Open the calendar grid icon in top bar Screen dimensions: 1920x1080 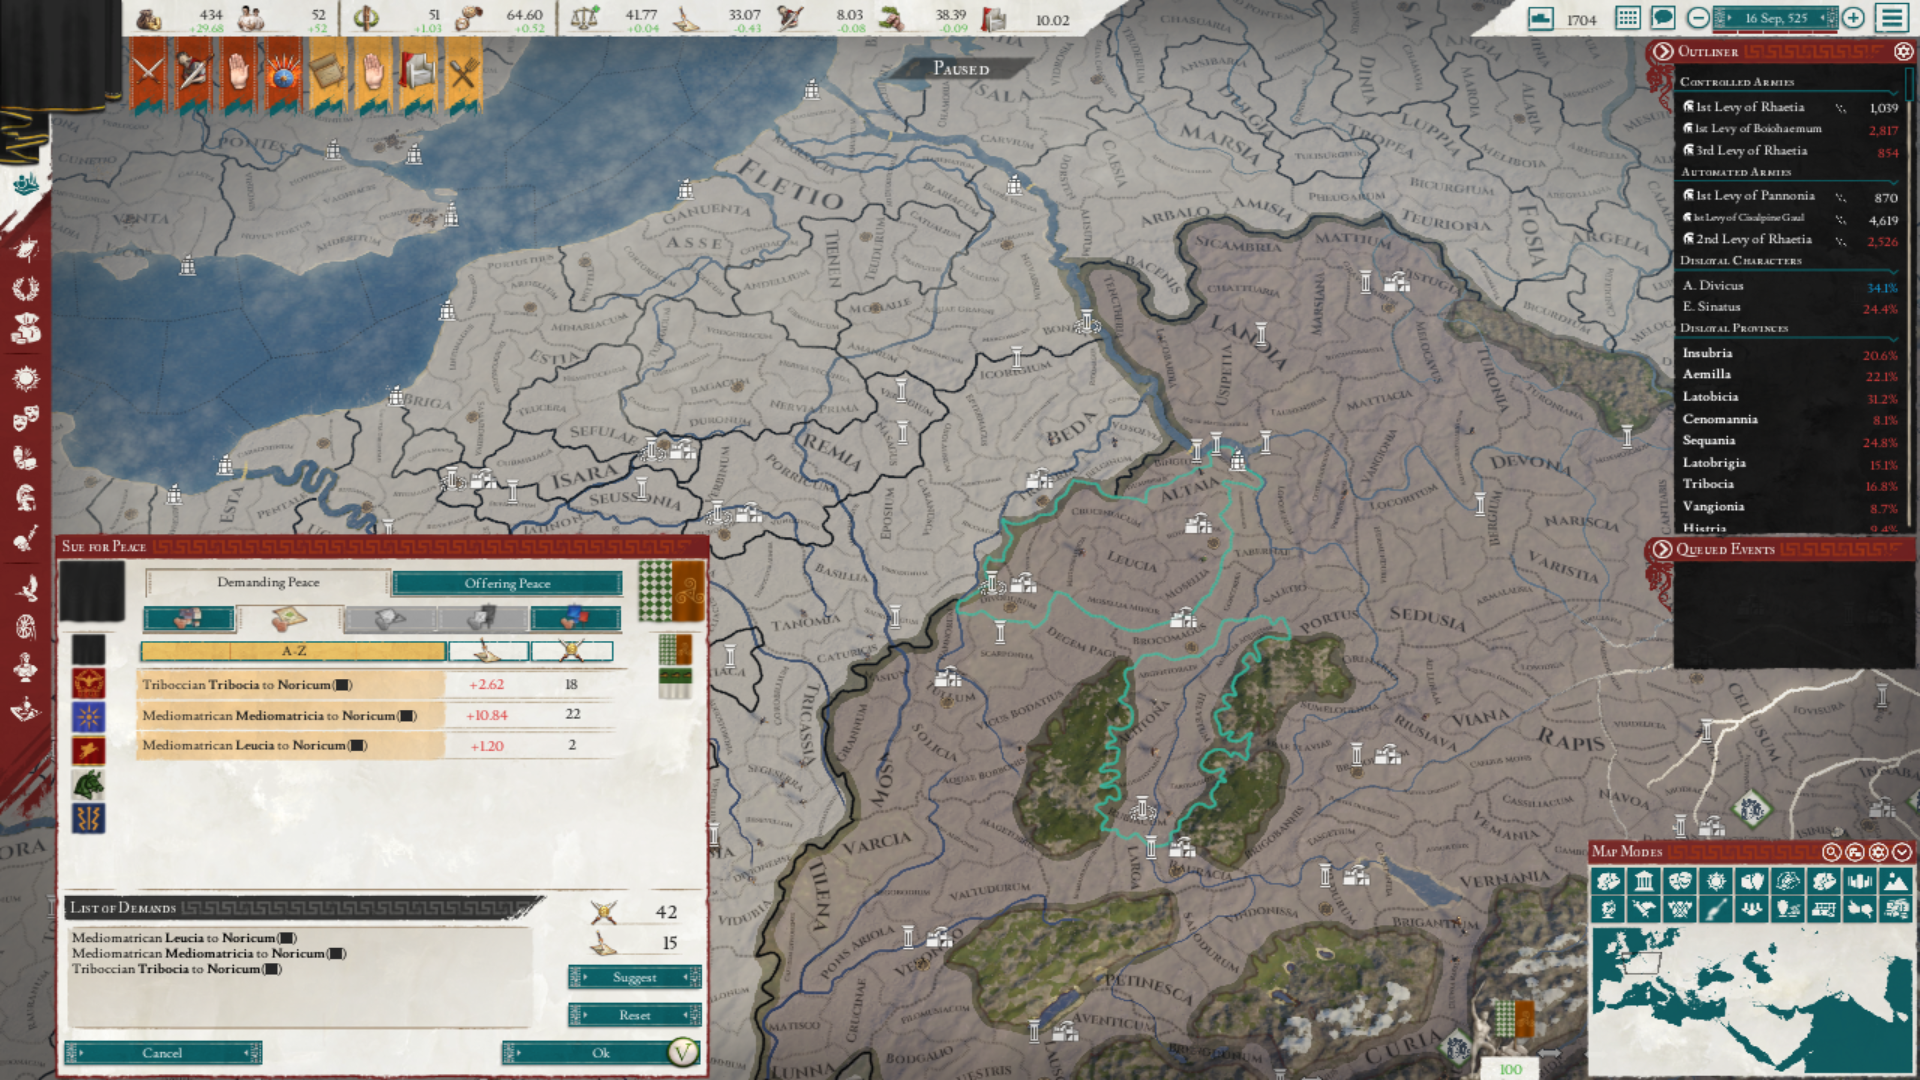[x=1628, y=18]
